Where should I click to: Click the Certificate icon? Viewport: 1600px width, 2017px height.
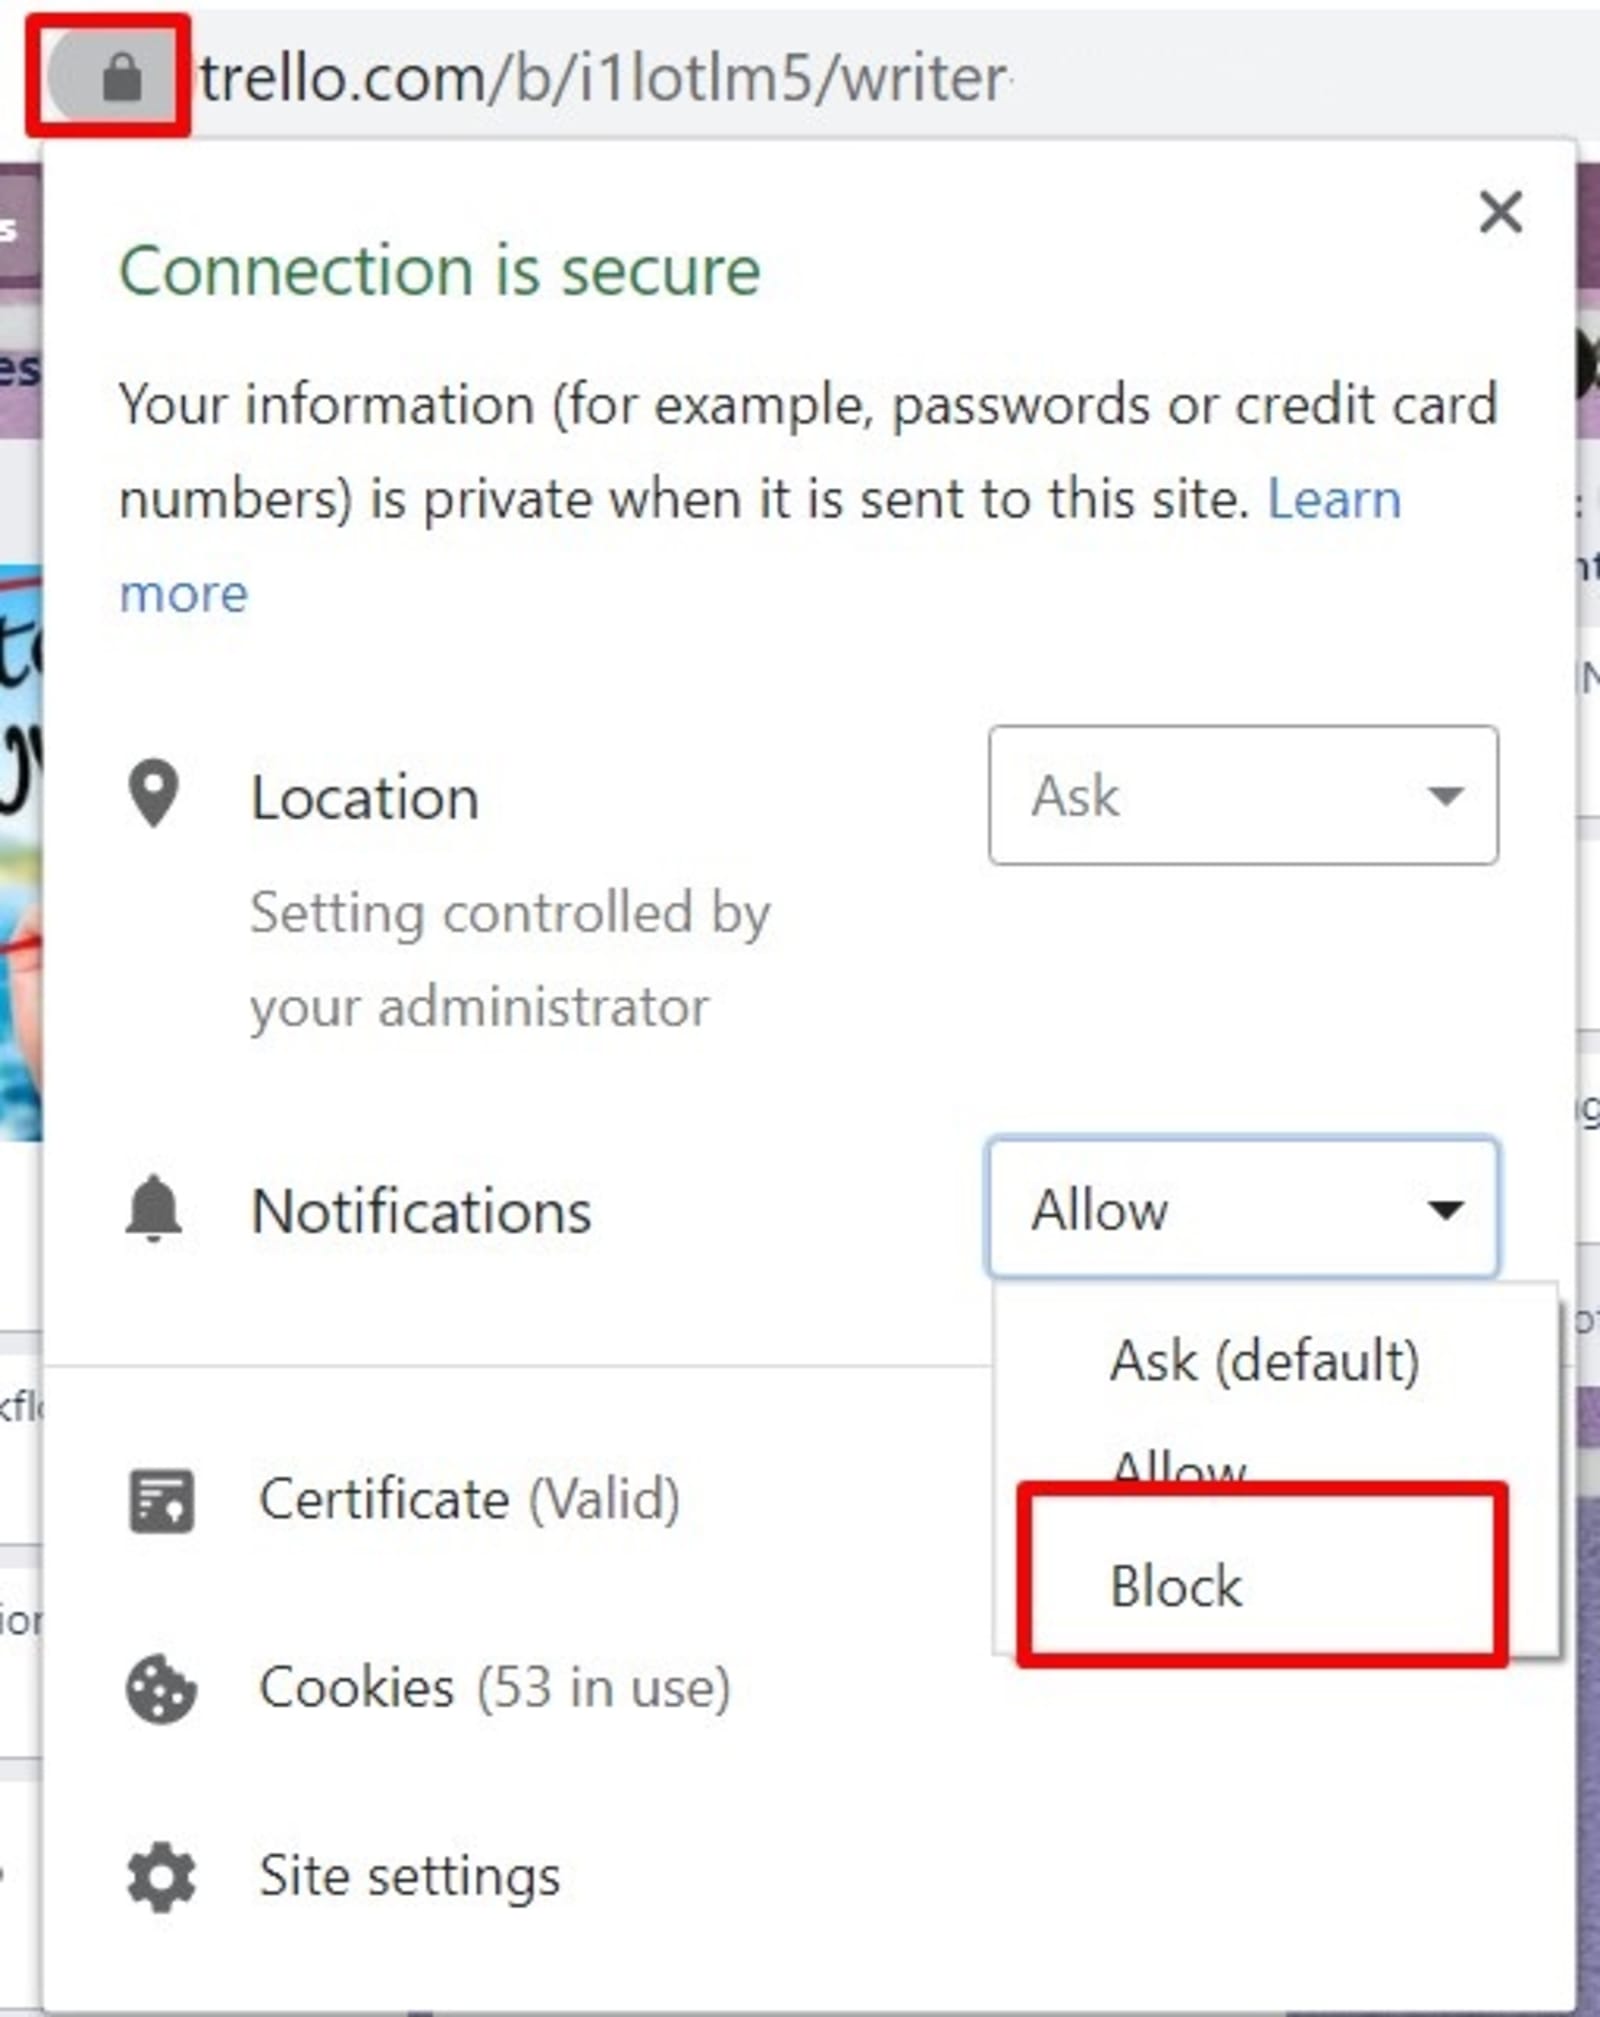coord(163,1500)
